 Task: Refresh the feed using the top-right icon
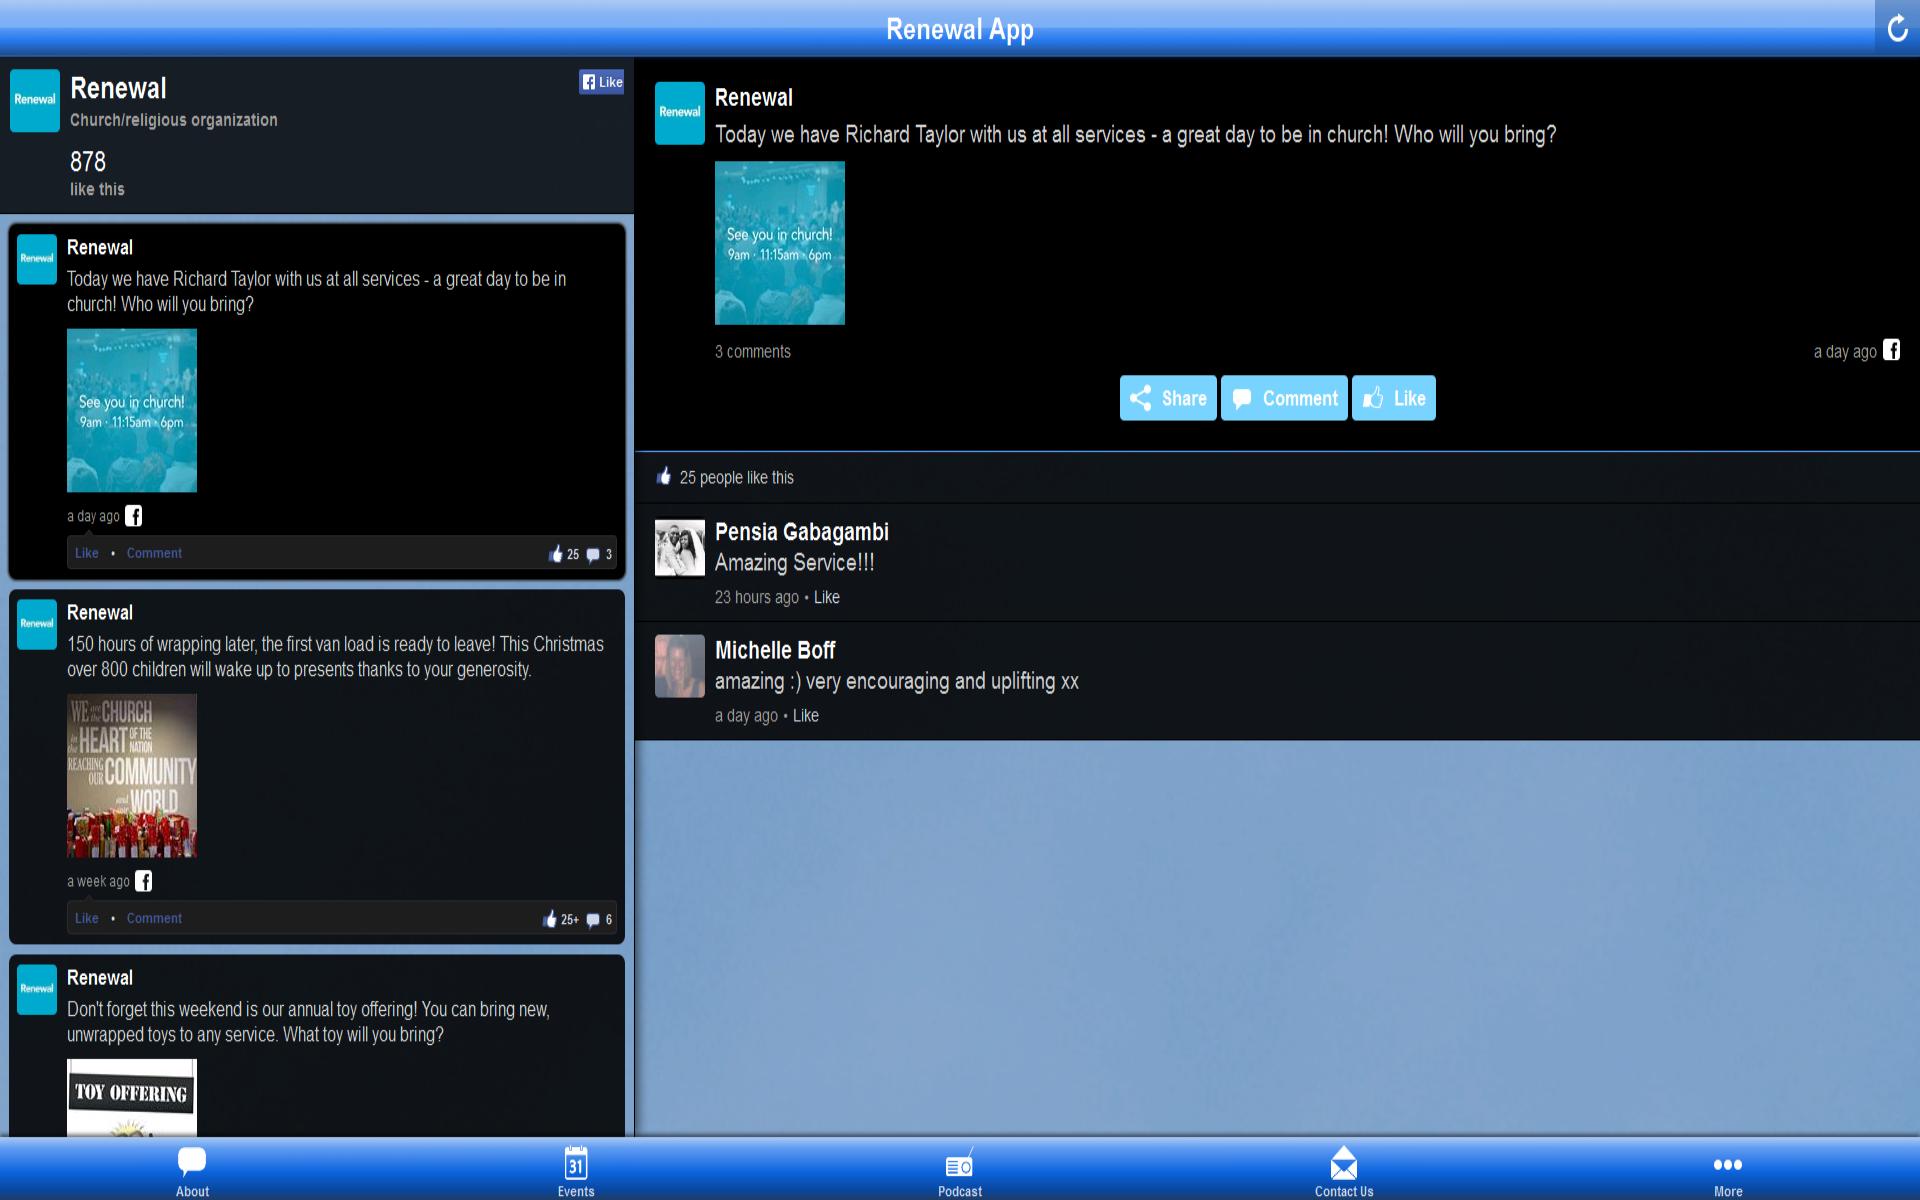pos(1896,28)
